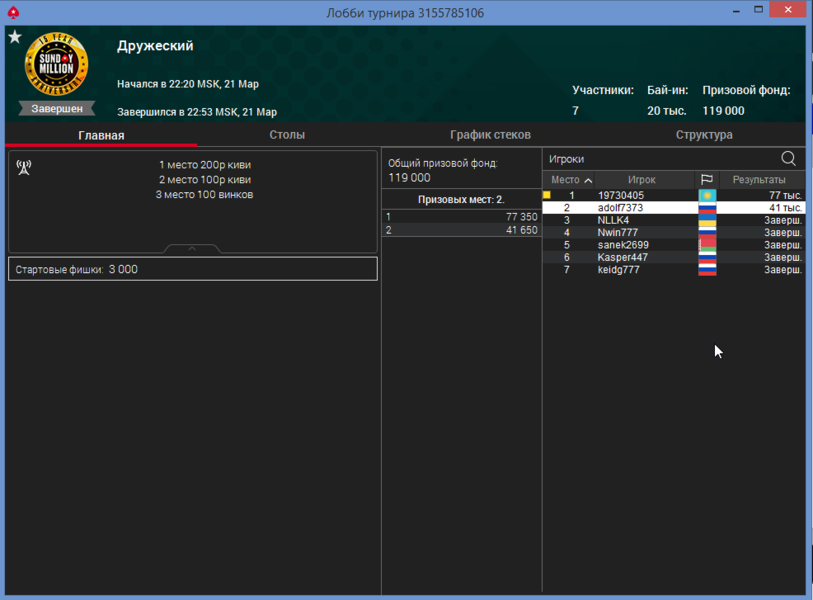
Task: Select player adolf7373 in the list
Action: tap(620, 208)
